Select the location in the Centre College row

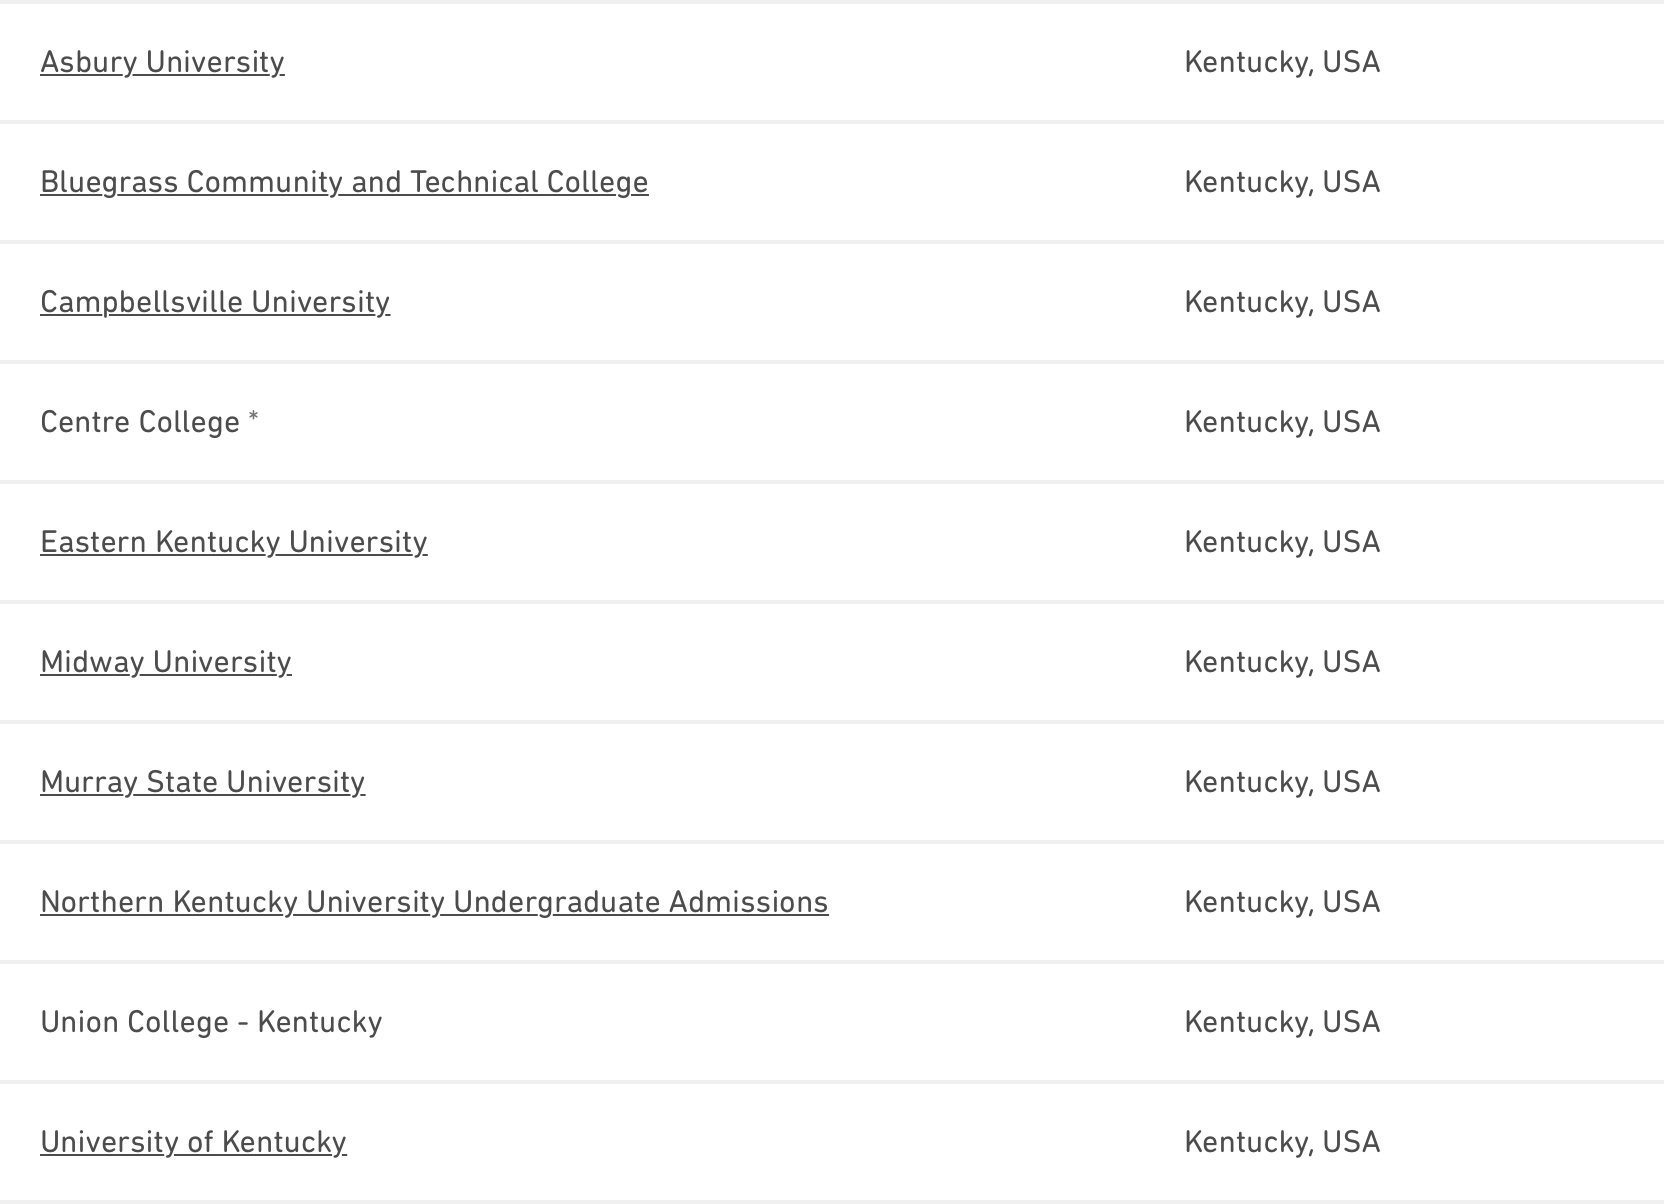[1282, 422]
